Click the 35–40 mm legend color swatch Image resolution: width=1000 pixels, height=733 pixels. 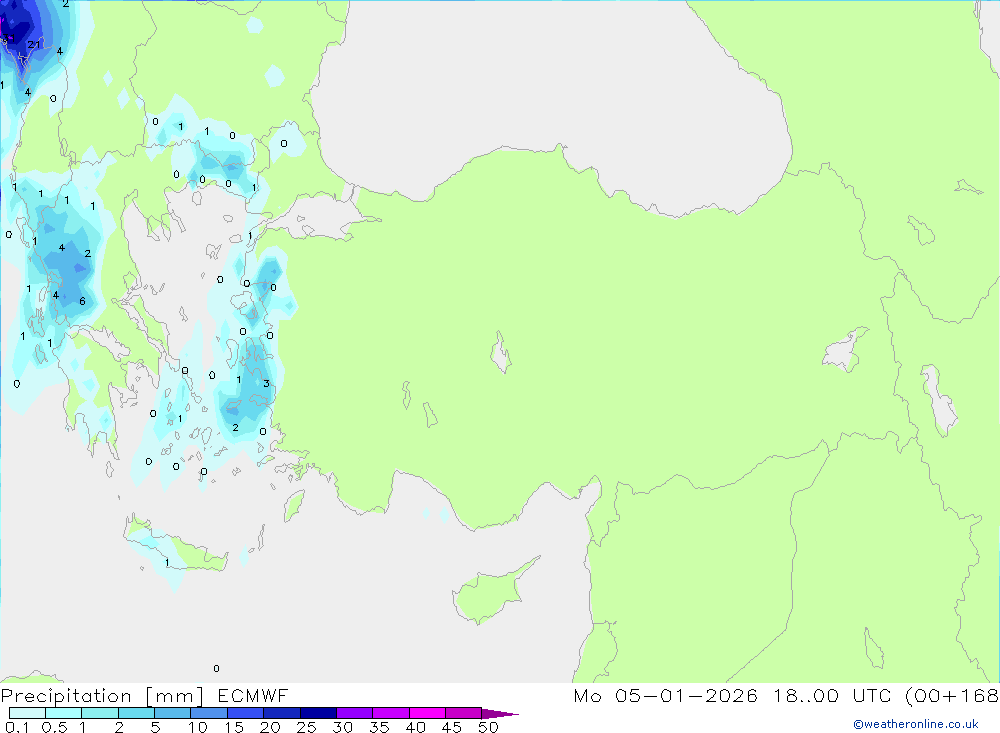(x=390, y=713)
